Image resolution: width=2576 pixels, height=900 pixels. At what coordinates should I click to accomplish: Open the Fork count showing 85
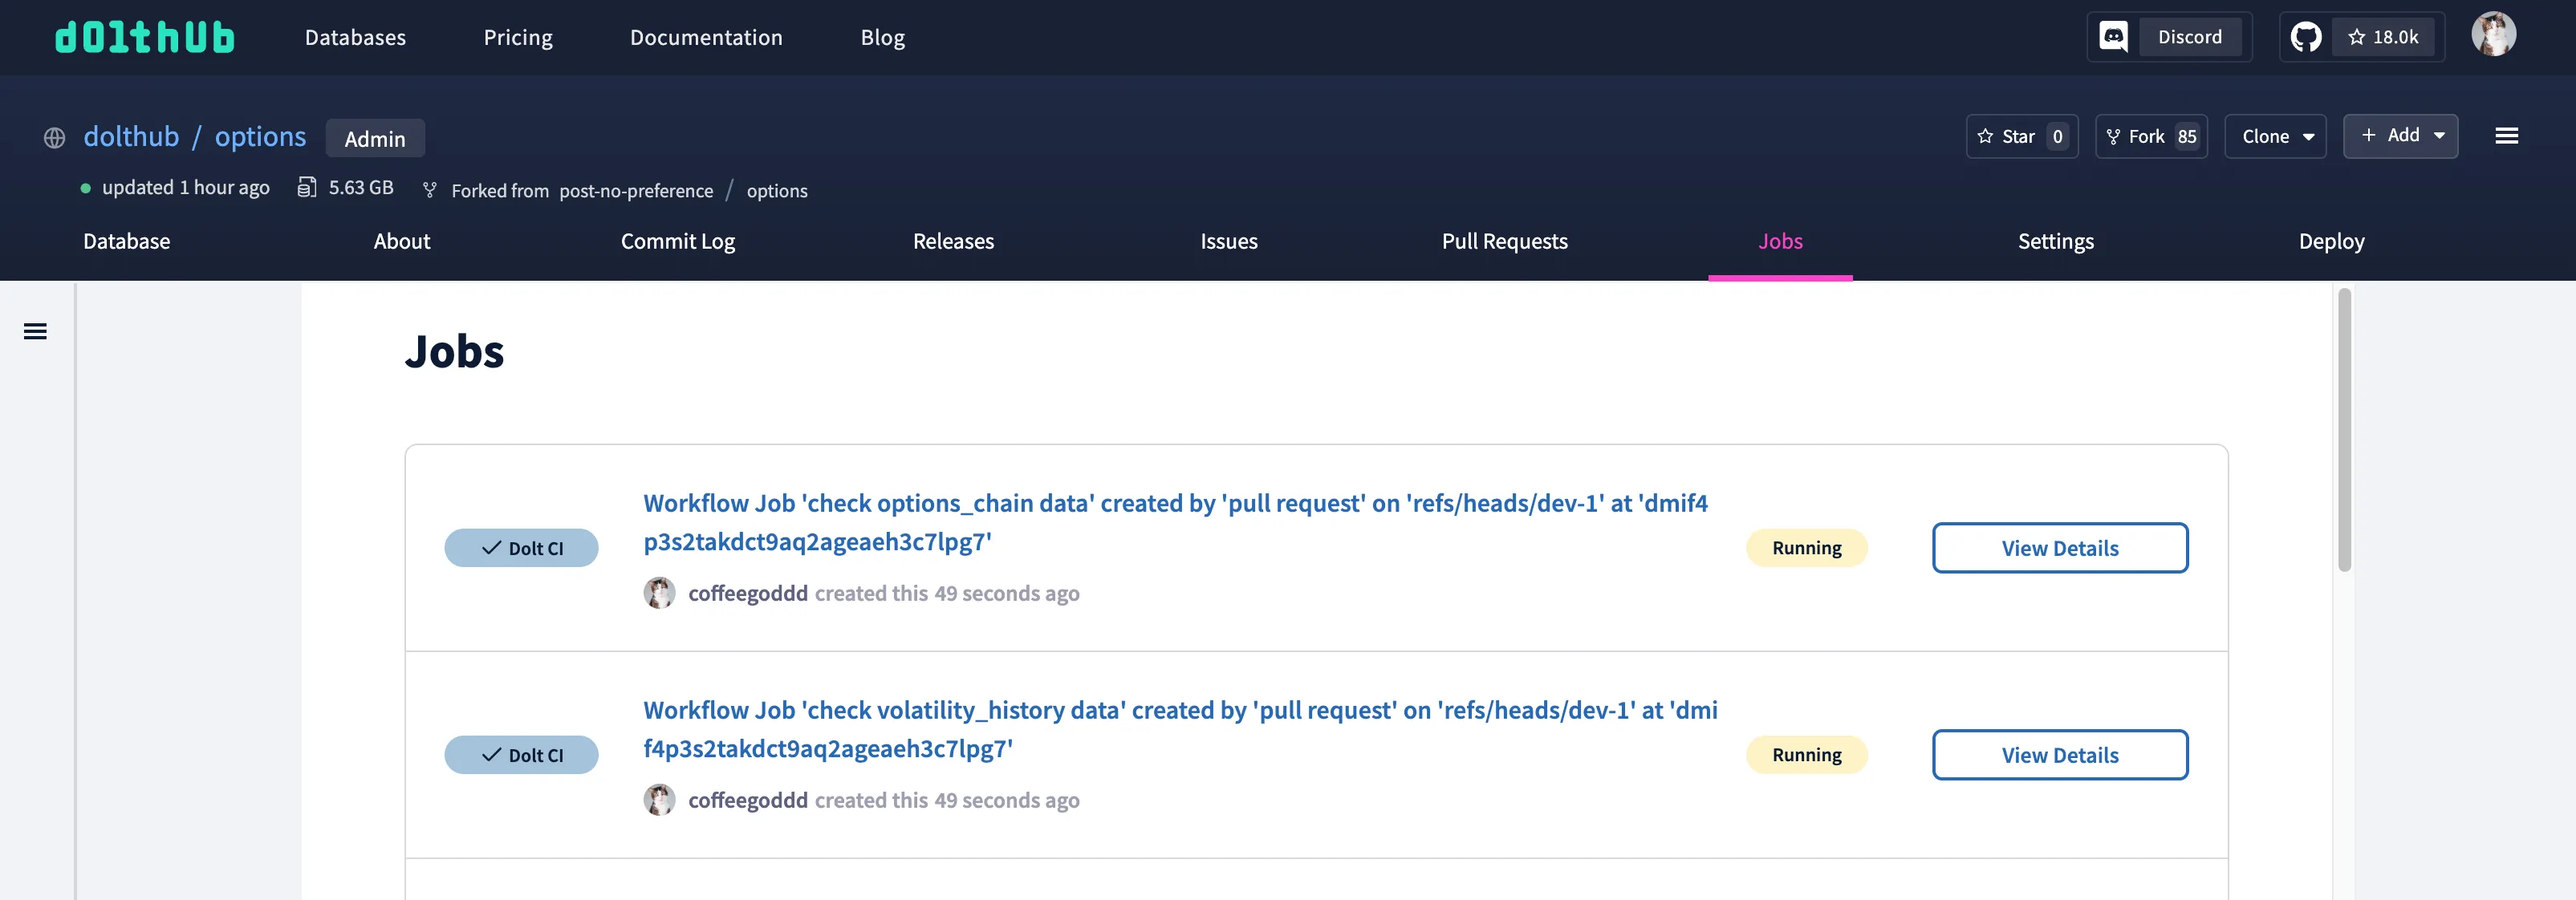pos(2151,136)
